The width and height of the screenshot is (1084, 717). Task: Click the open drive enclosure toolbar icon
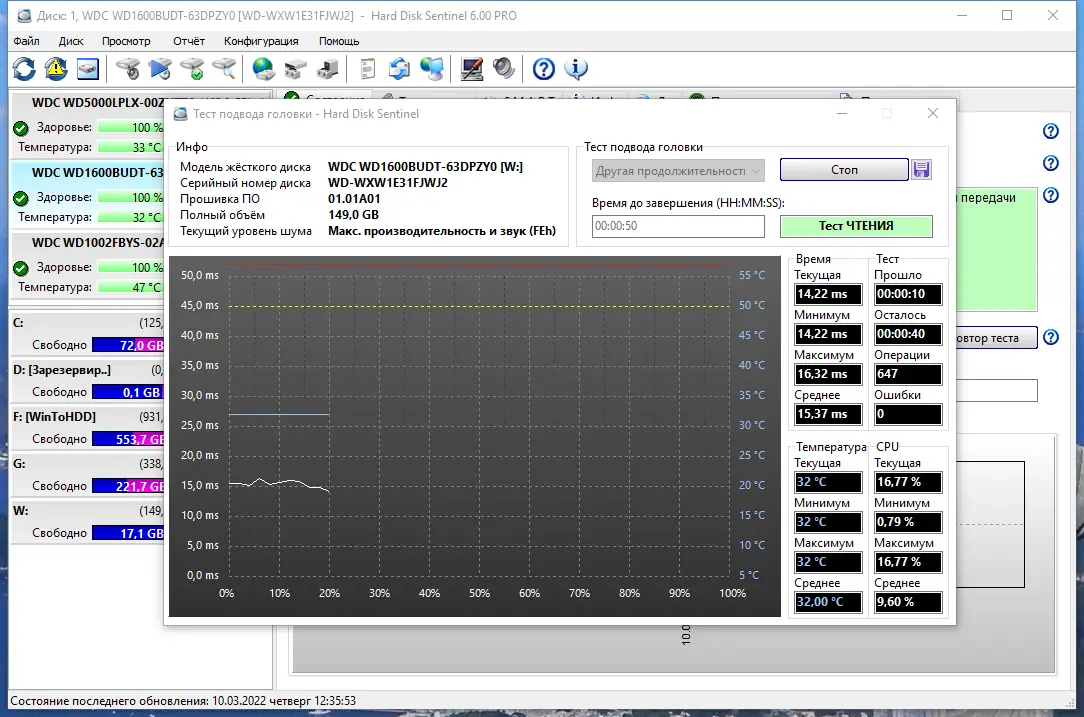(x=296, y=69)
